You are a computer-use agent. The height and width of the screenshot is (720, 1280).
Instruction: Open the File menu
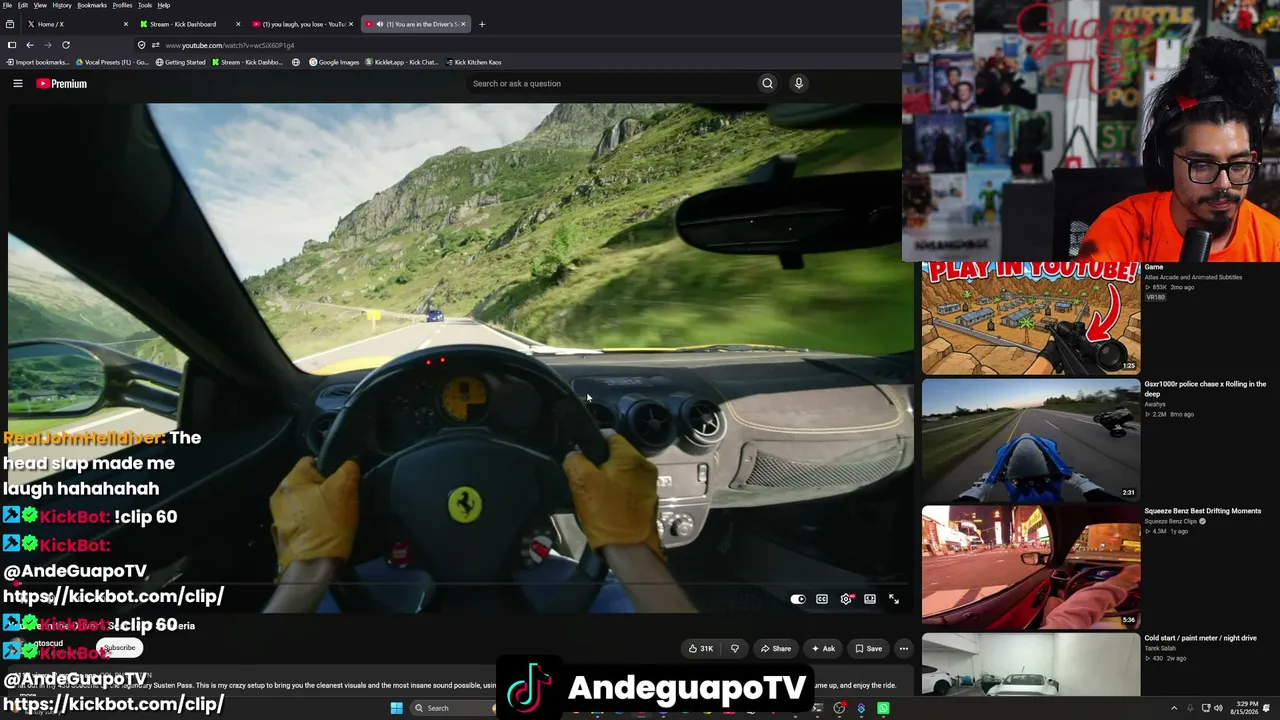tap(7, 5)
